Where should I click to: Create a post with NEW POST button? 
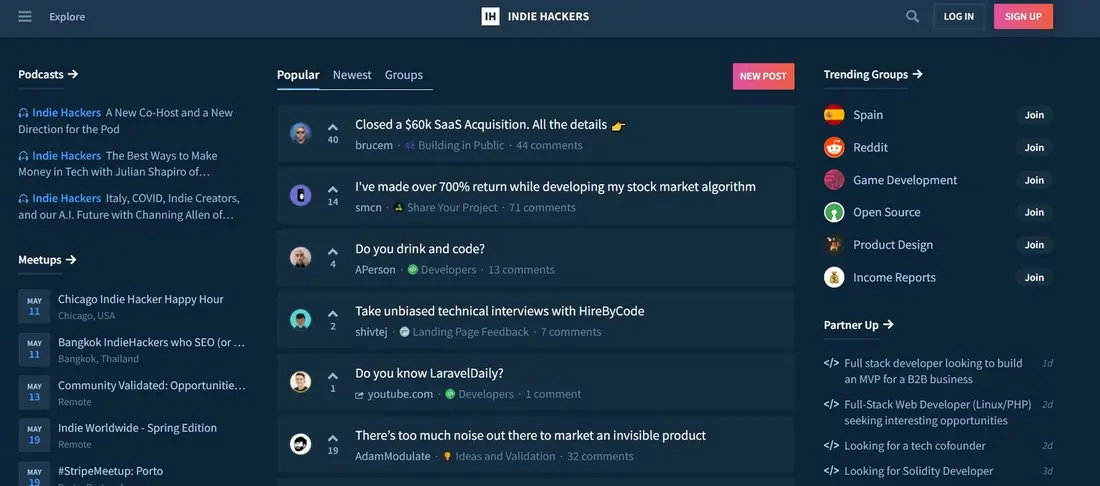[763, 76]
